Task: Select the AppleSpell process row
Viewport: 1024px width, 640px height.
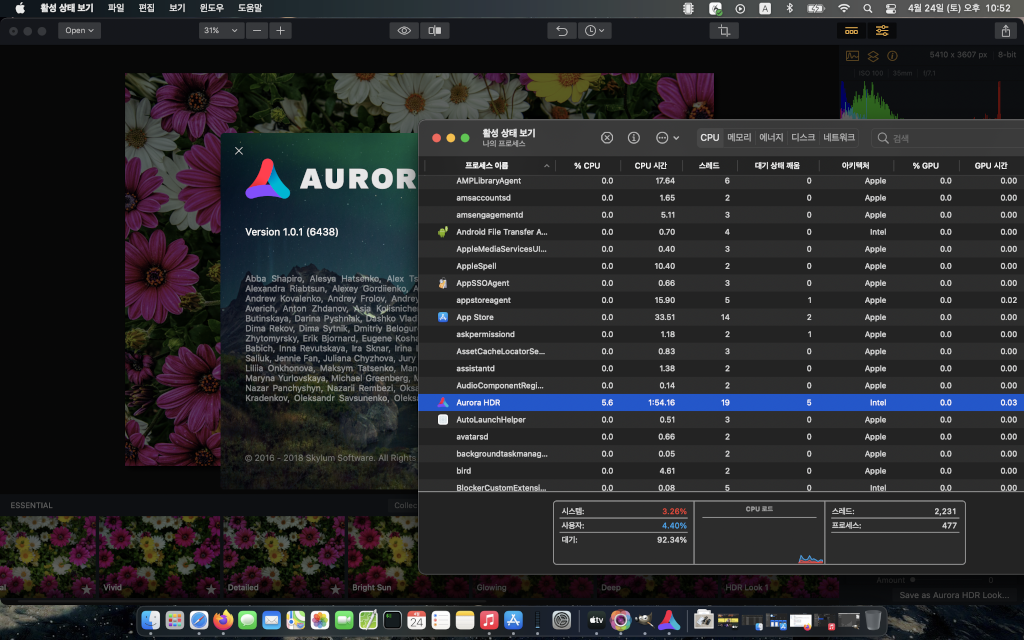Action: pyautogui.click(x=721, y=266)
